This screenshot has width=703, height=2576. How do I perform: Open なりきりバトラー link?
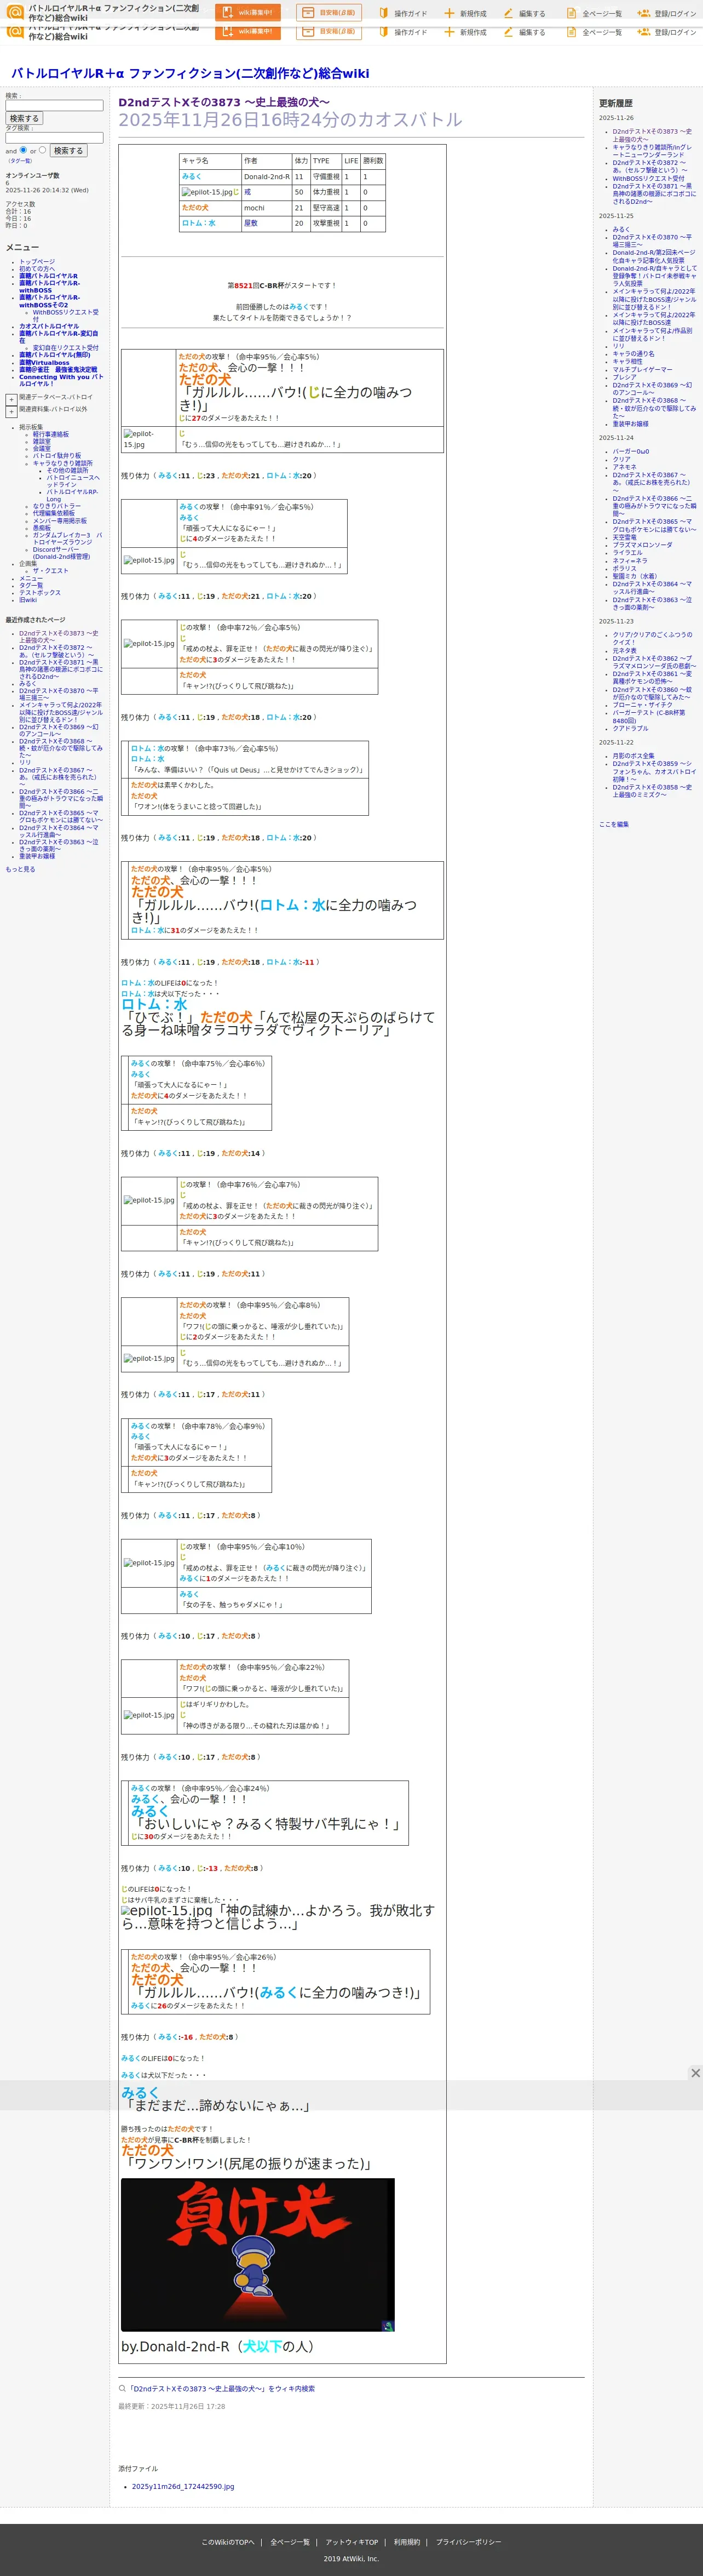click(57, 506)
